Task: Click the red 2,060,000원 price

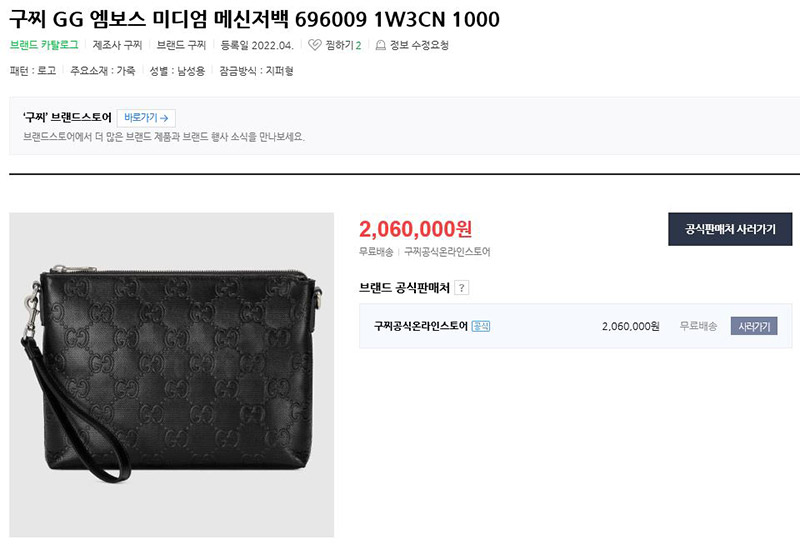Action: (x=415, y=229)
